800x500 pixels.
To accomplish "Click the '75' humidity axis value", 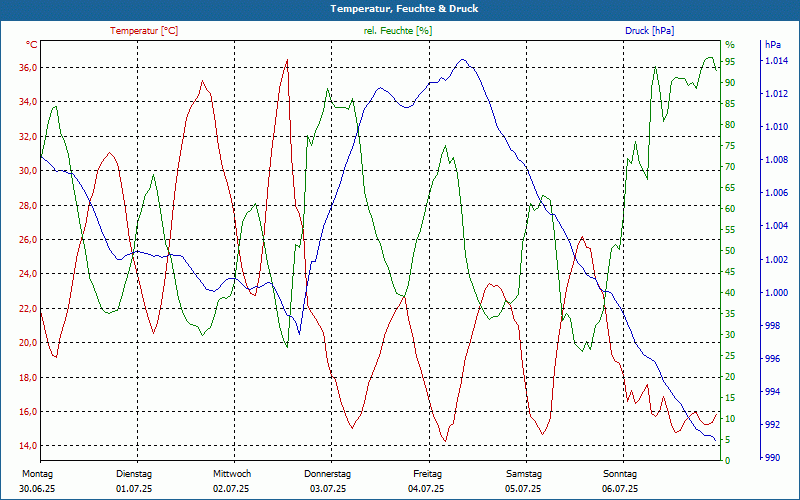I will point(730,146).
